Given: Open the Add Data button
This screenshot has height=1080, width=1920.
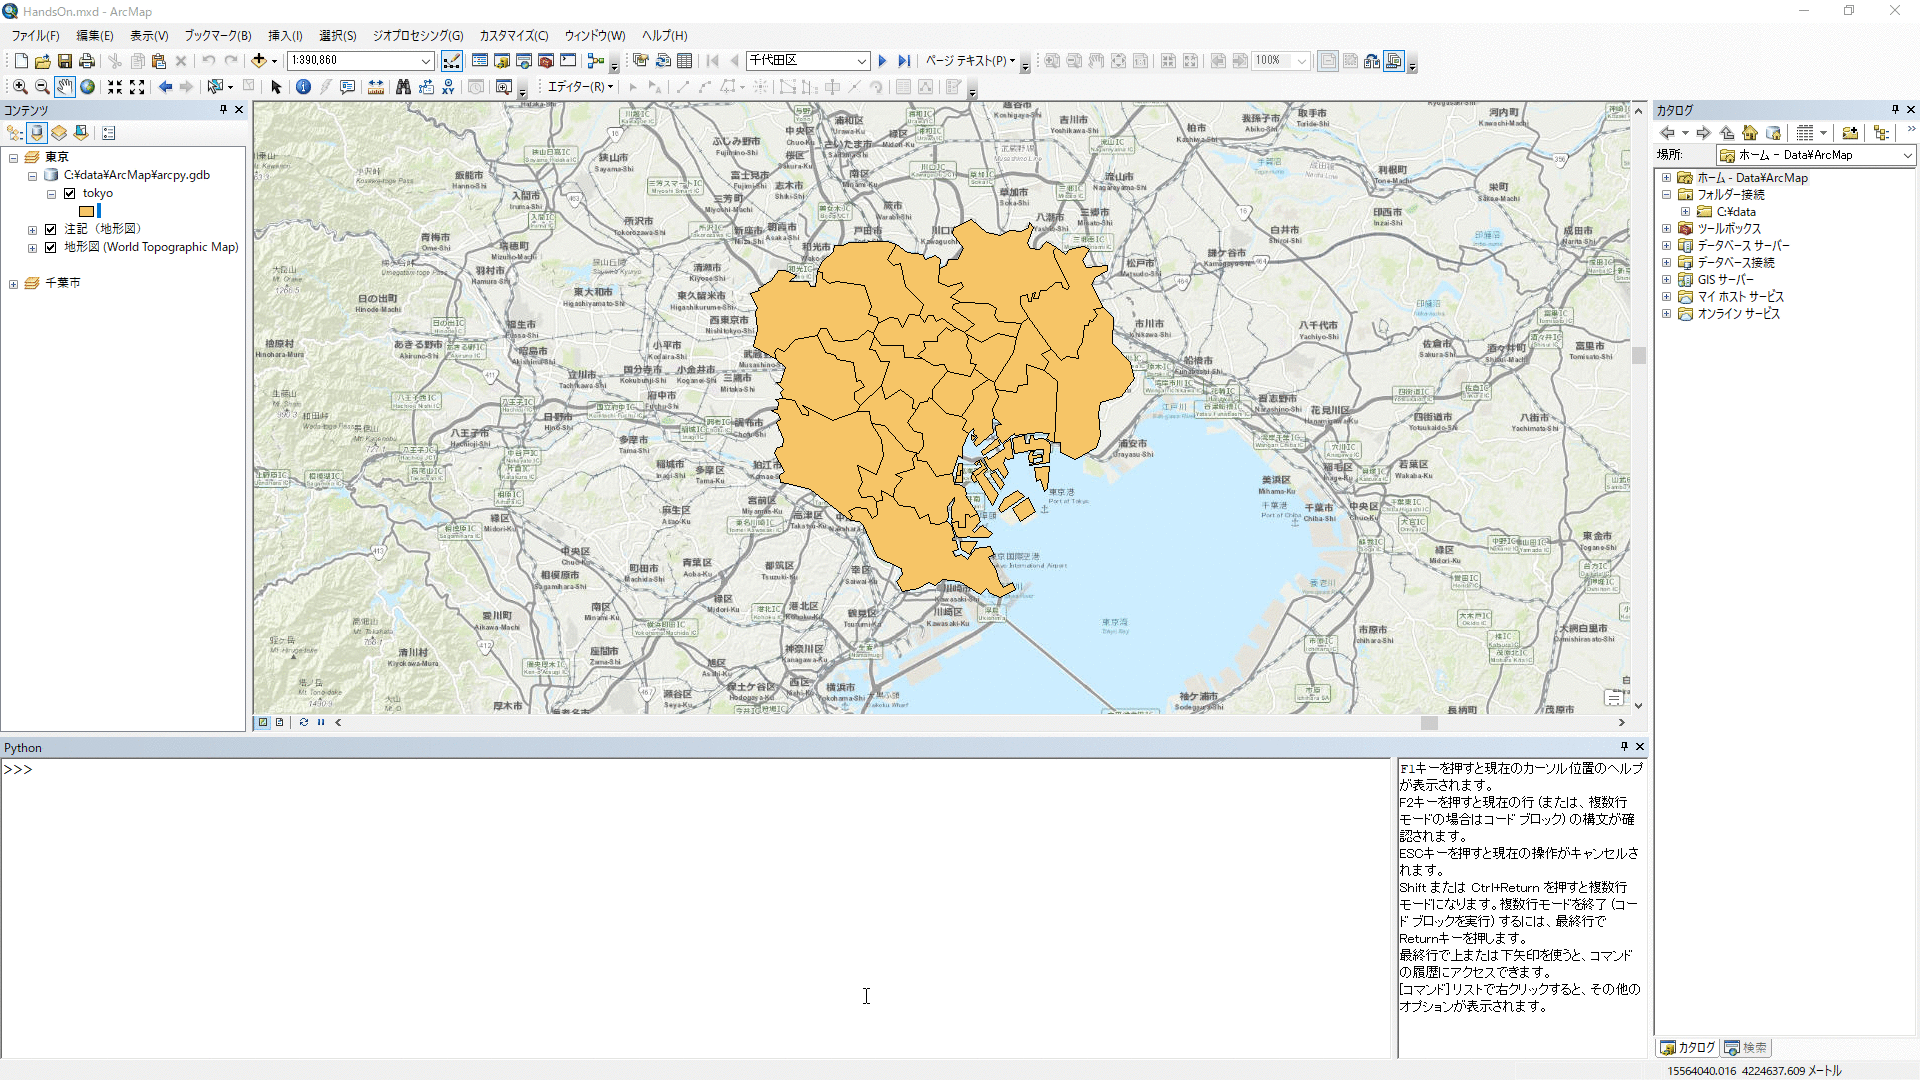Looking at the screenshot, I should pyautogui.click(x=259, y=61).
